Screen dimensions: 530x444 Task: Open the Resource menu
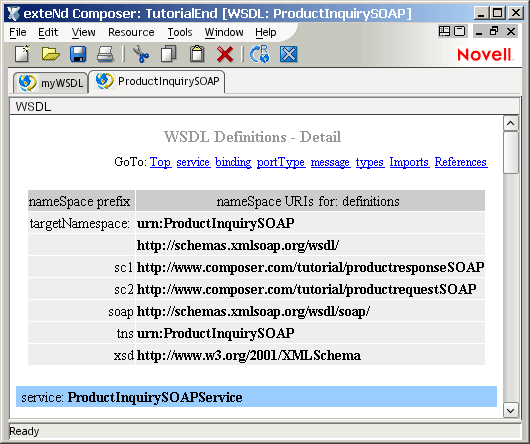click(131, 32)
